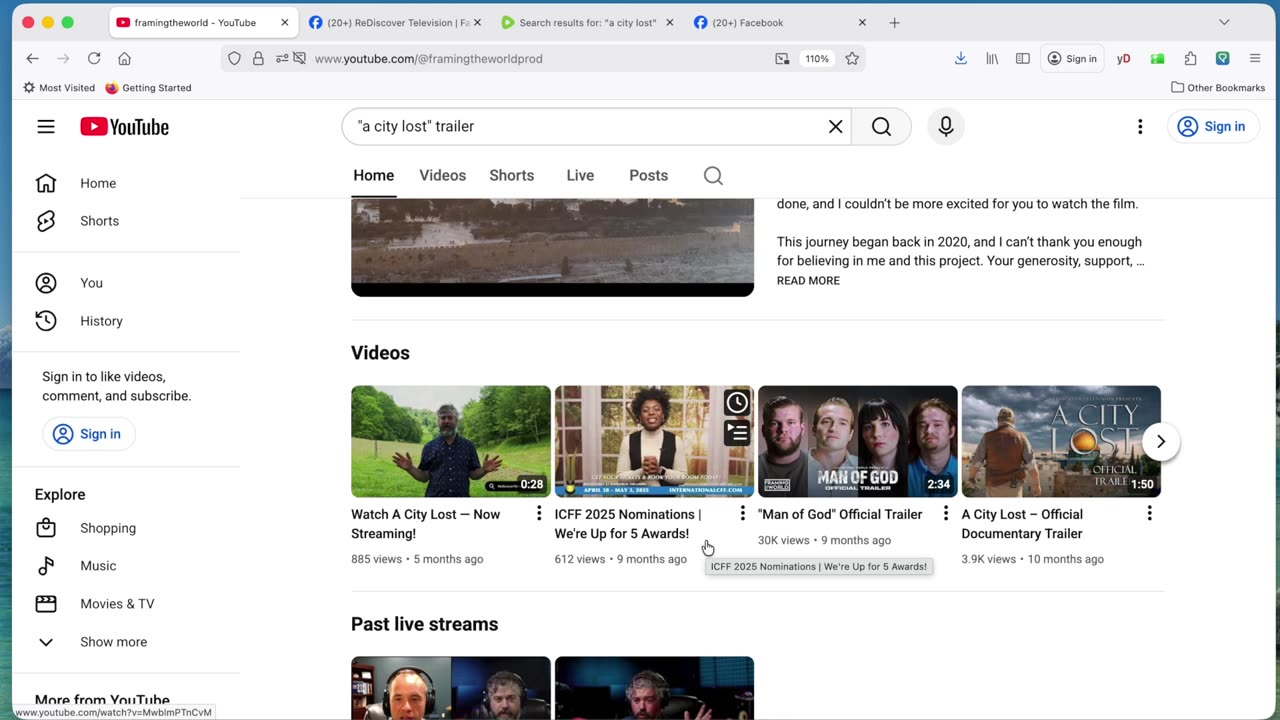This screenshot has width=1280, height=720.
Task: Switch to the (20+) Facebook browser tab
Action: click(780, 22)
